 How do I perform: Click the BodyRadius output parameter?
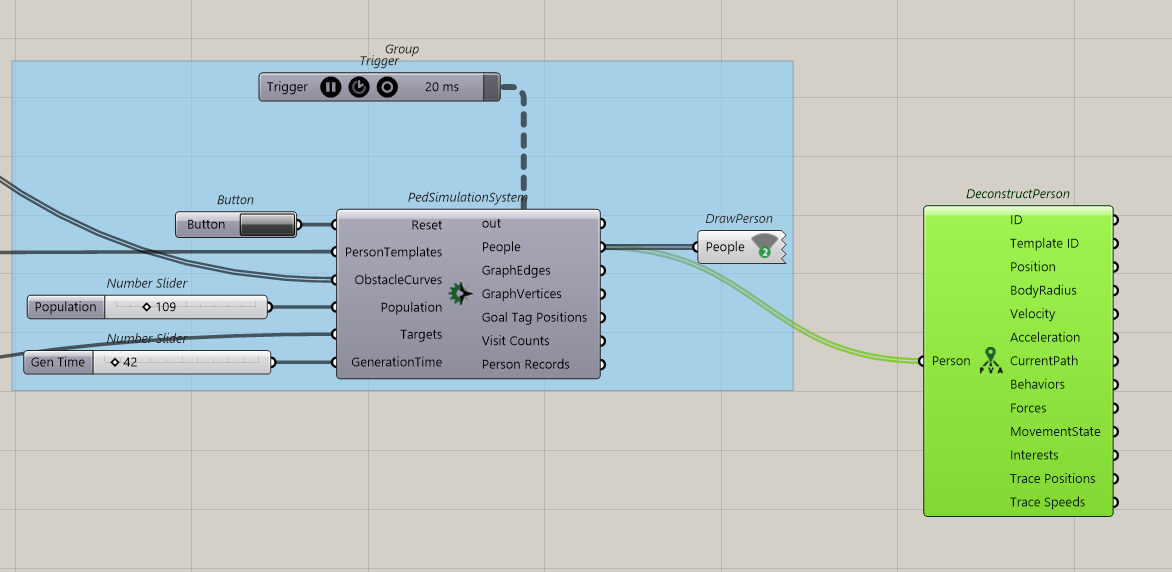[1043, 290]
